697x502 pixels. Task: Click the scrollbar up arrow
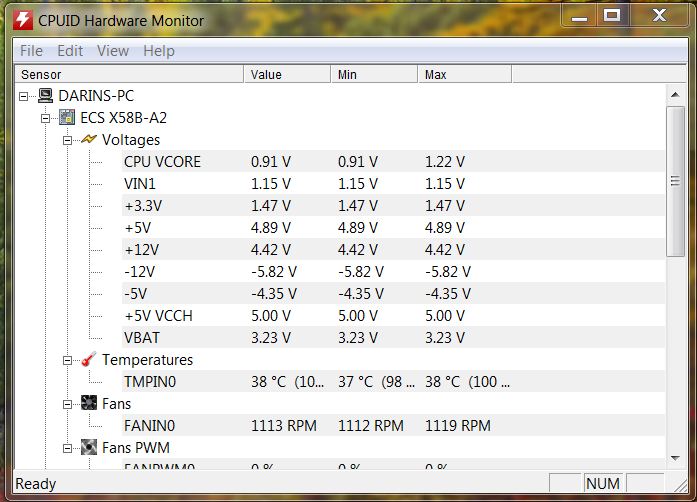coord(675,94)
